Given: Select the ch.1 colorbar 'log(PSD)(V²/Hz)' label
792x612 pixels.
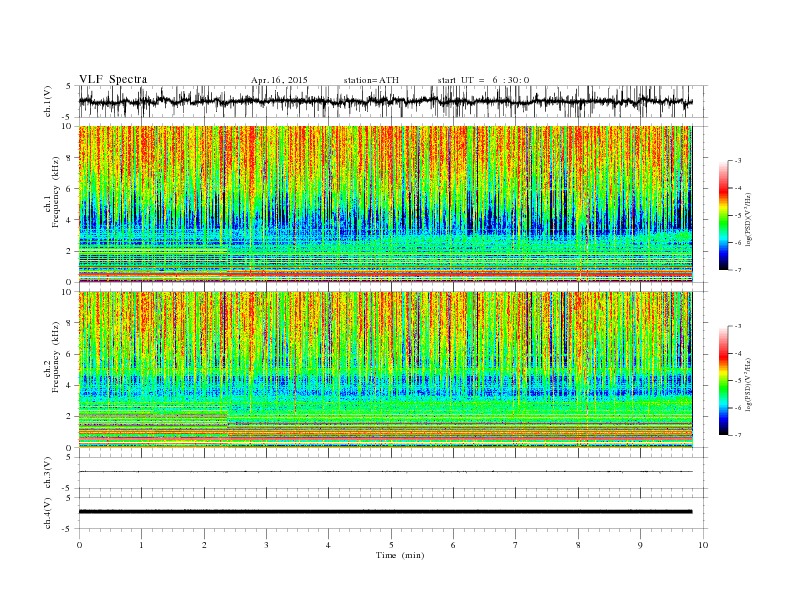Looking at the screenshot, I should [x=748, y=218].
